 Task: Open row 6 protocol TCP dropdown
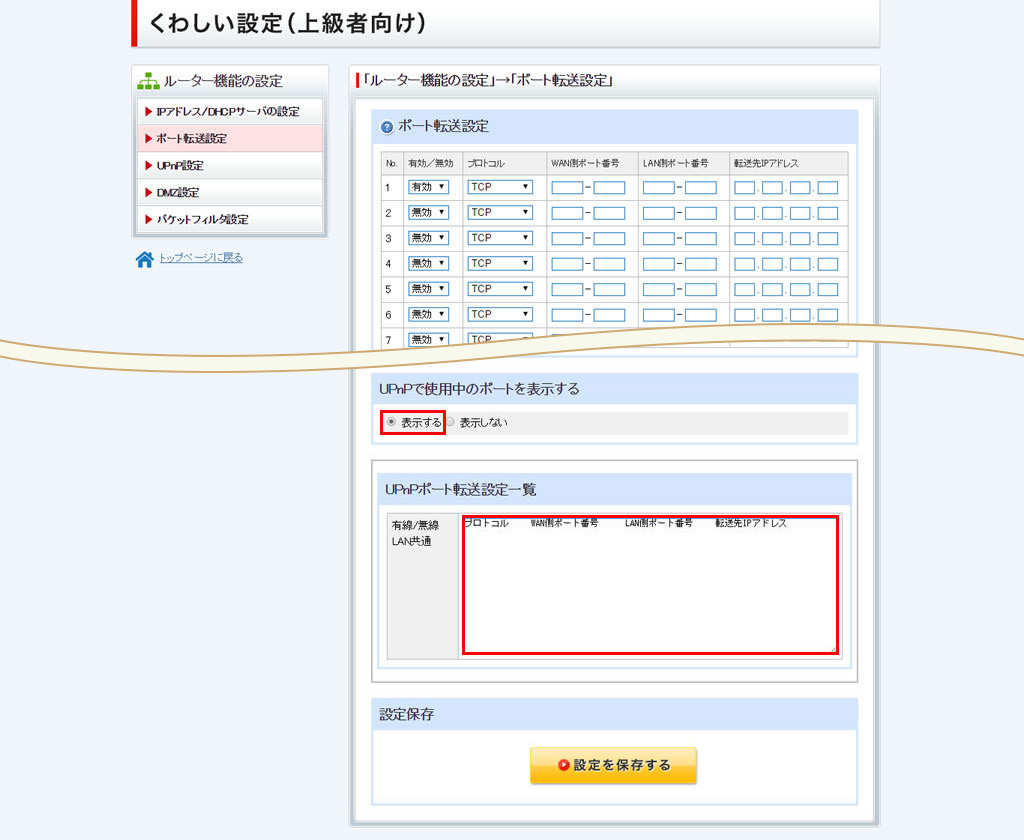499,314
